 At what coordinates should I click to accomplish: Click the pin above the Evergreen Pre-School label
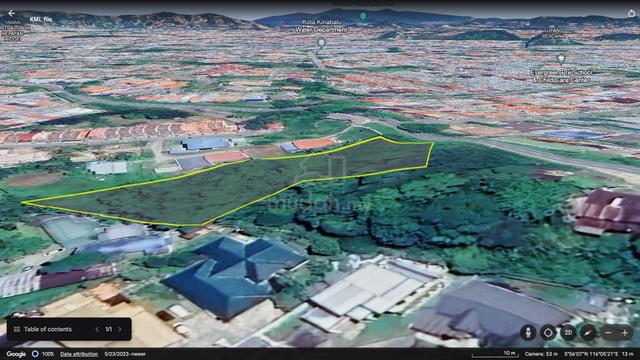[x=561, y=60]
